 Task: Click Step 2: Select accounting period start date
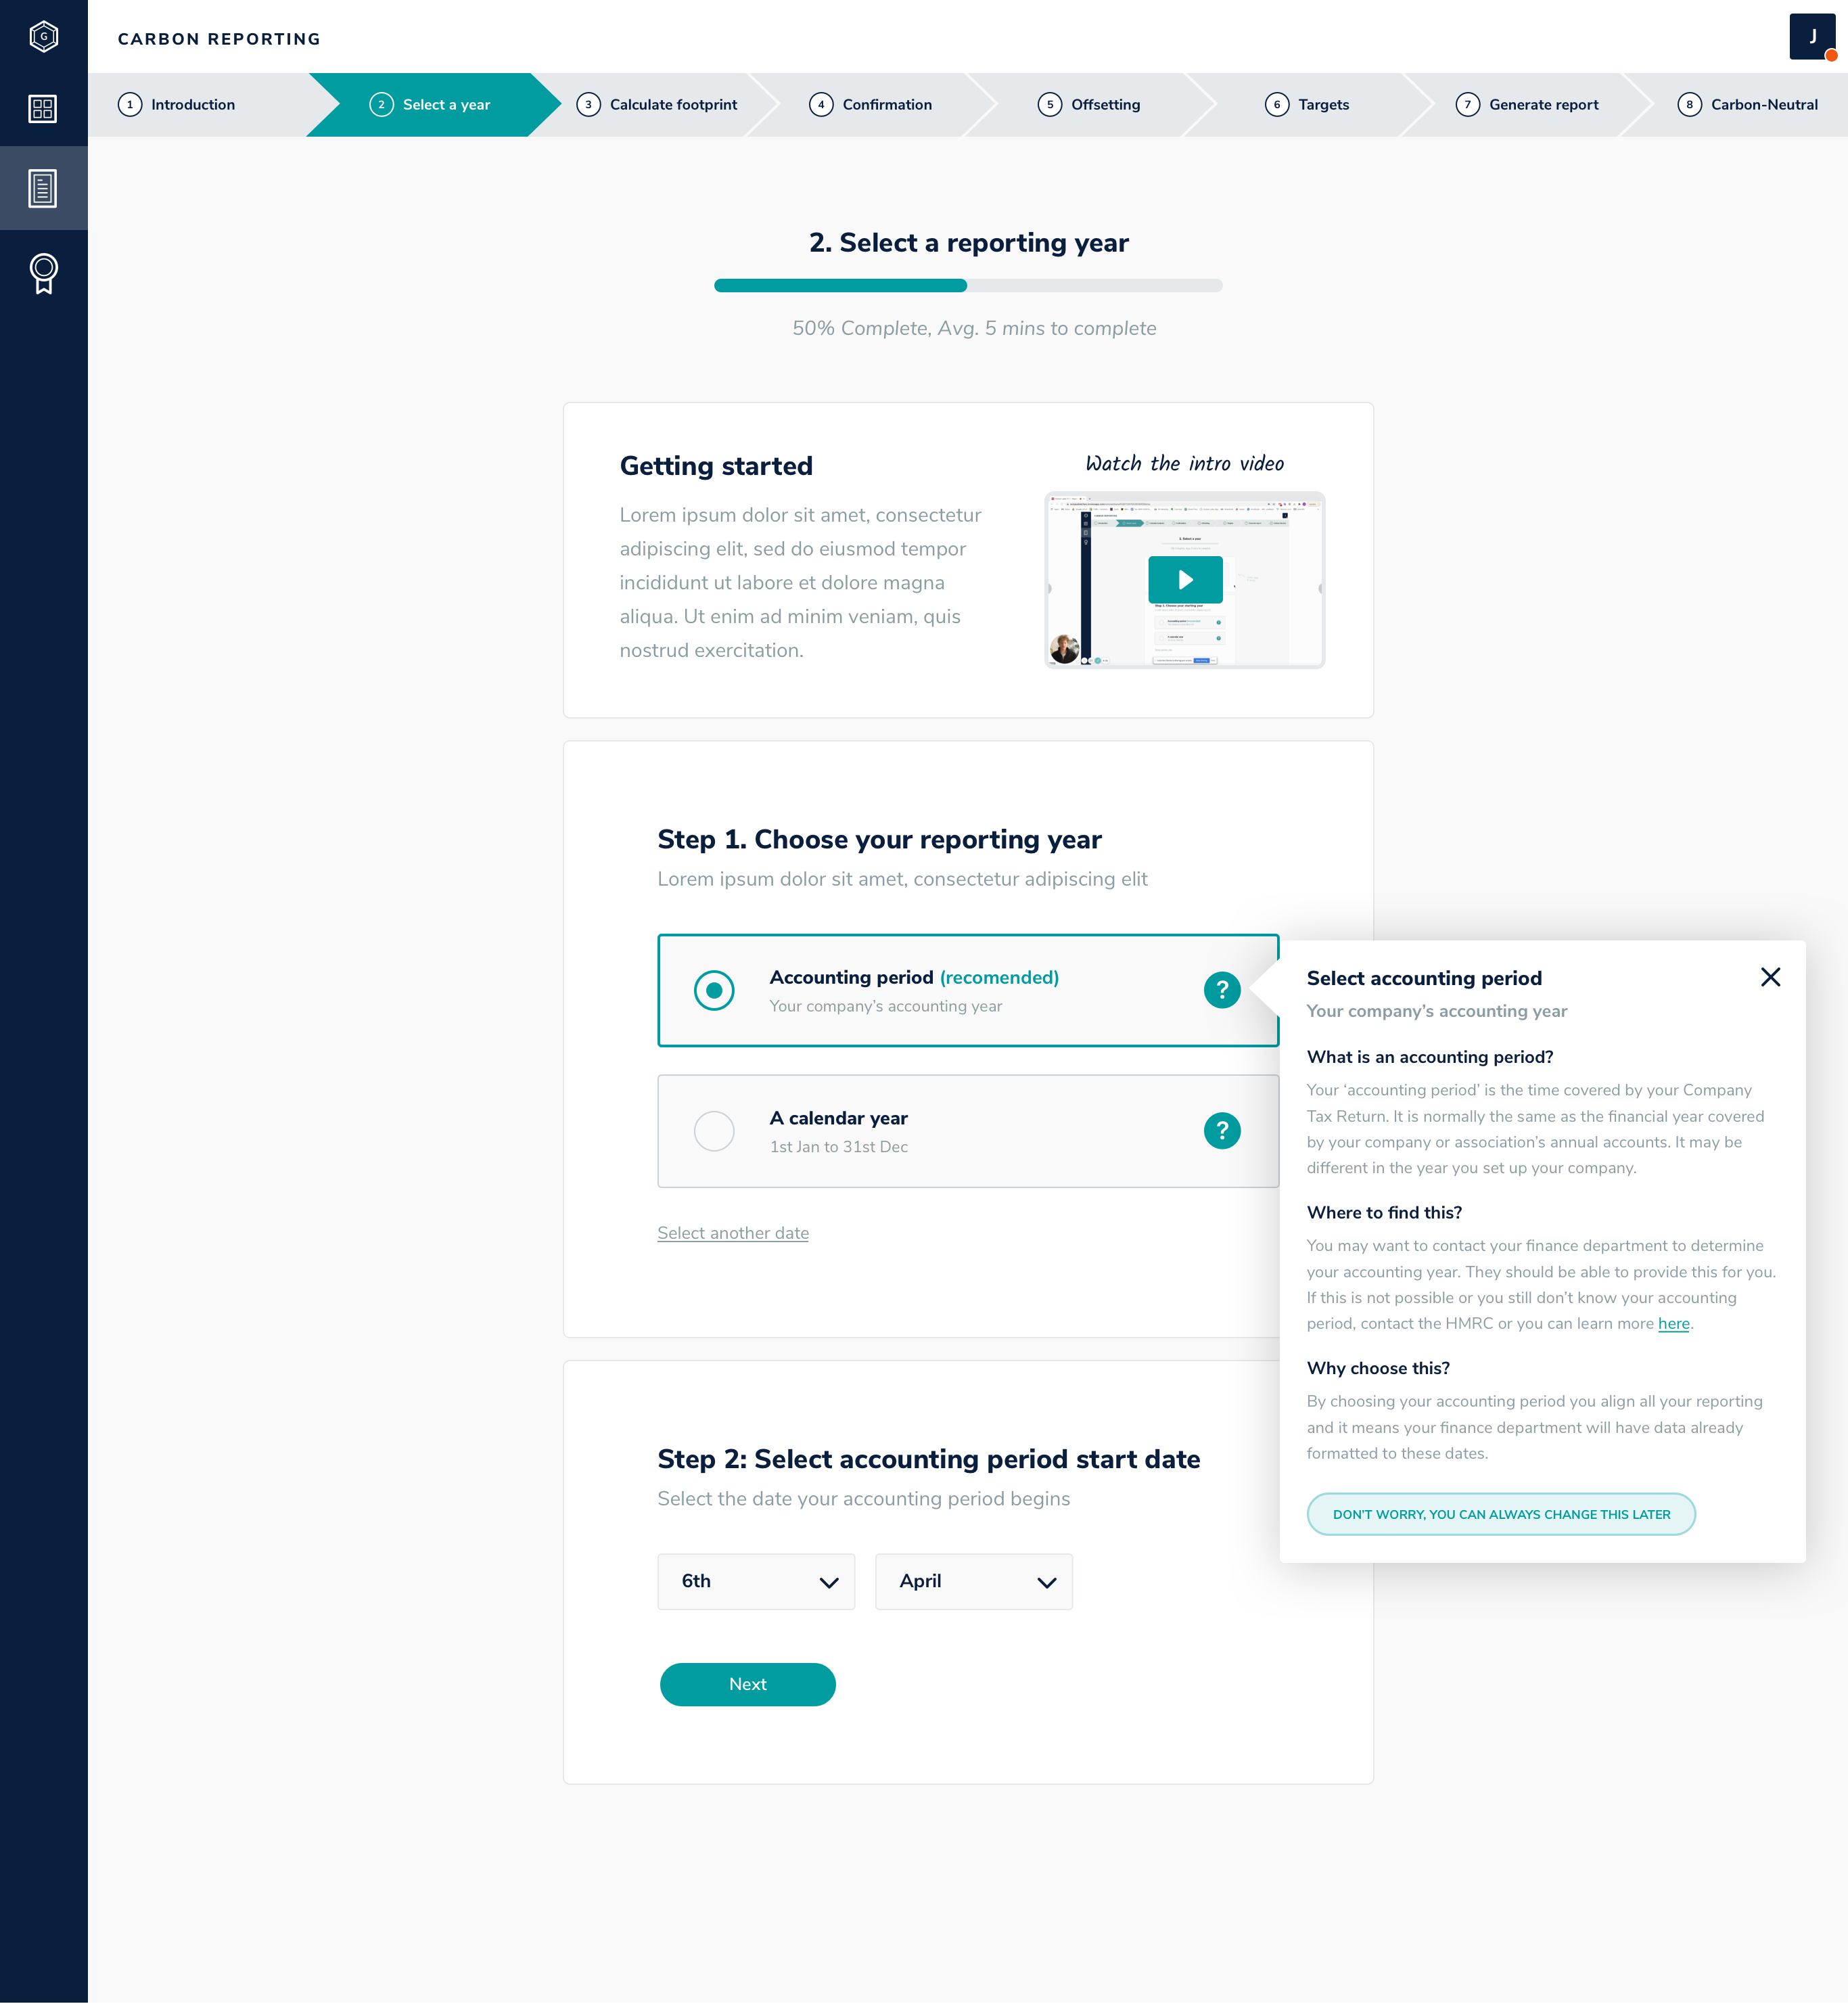coord(928,1459)
